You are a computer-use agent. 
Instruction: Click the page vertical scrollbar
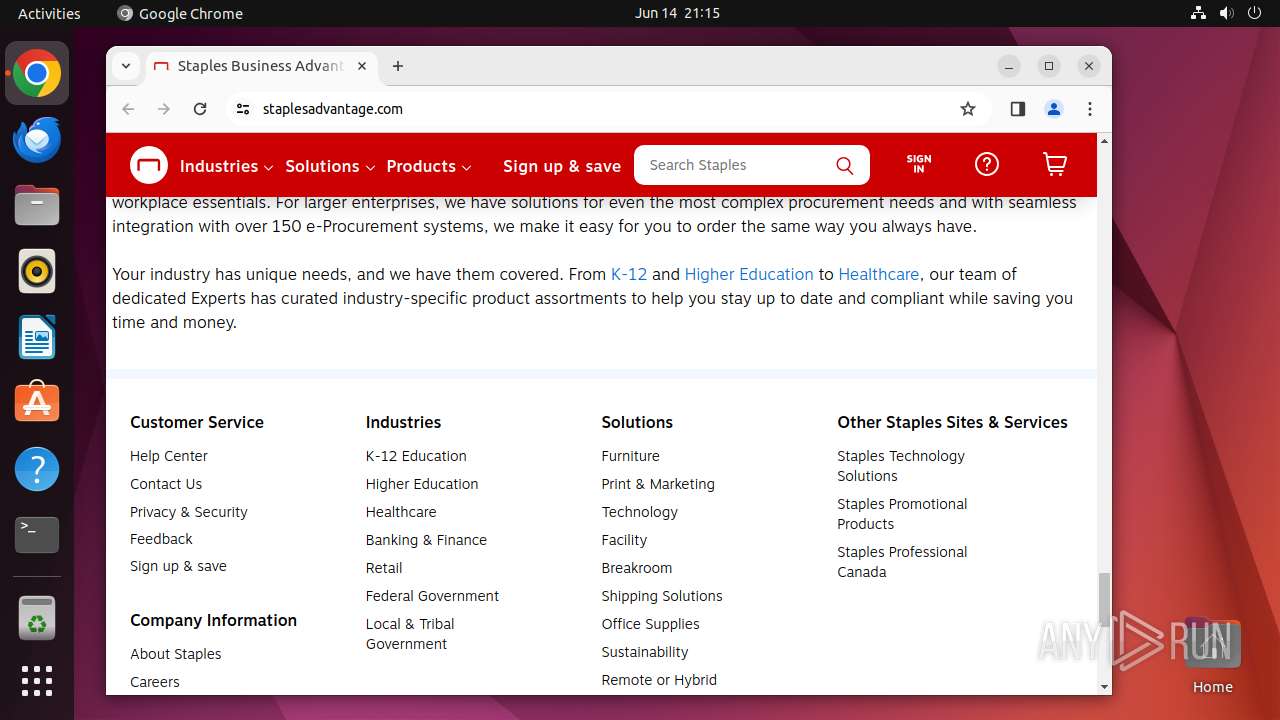1104,598
